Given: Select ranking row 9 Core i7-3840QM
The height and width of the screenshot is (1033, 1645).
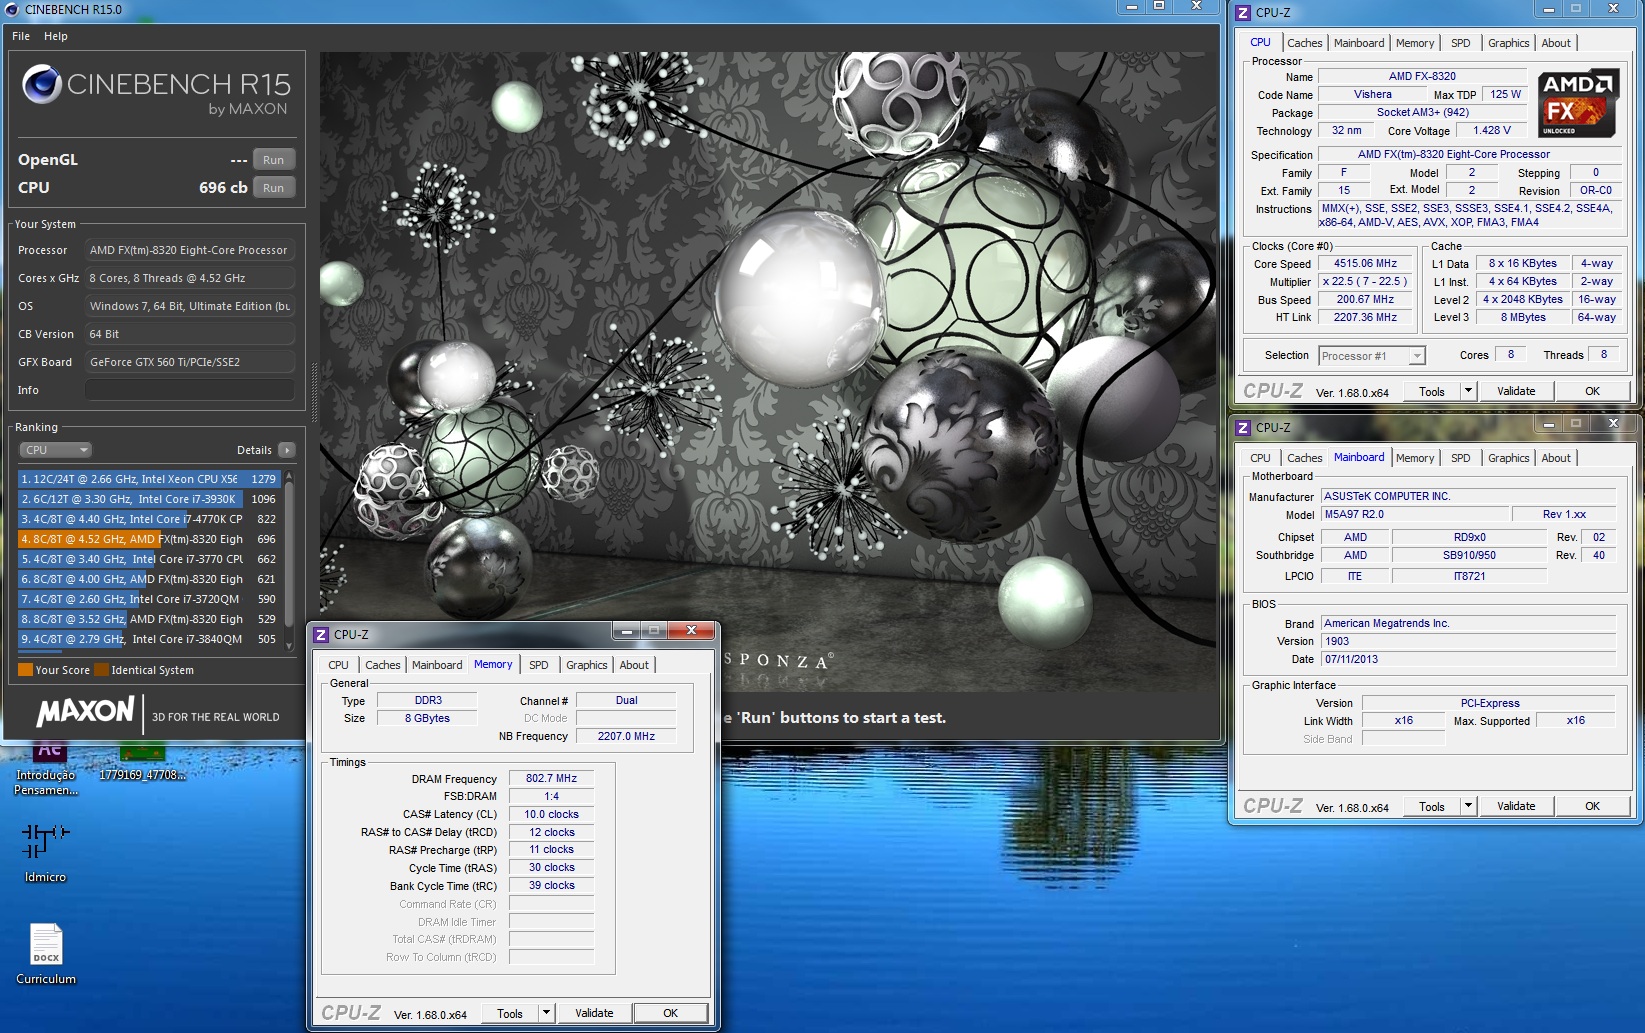Looking at the screenshot, I should (149, 639).
